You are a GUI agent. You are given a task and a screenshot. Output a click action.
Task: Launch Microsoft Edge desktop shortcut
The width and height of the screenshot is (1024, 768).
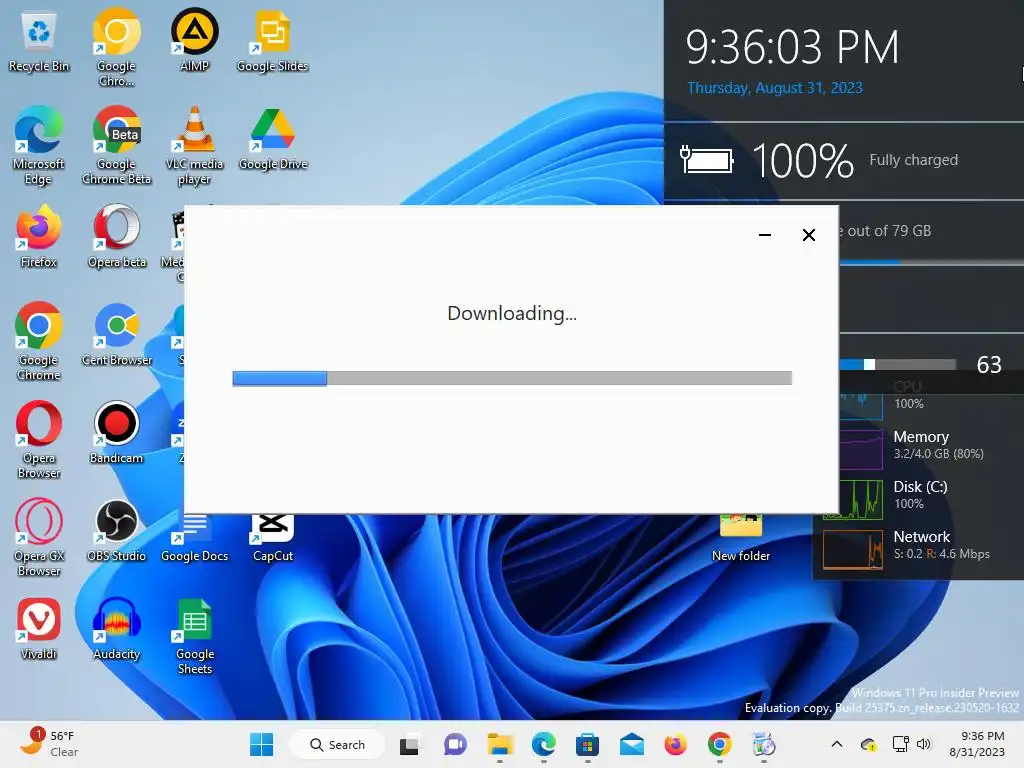(x=39, y=146)
